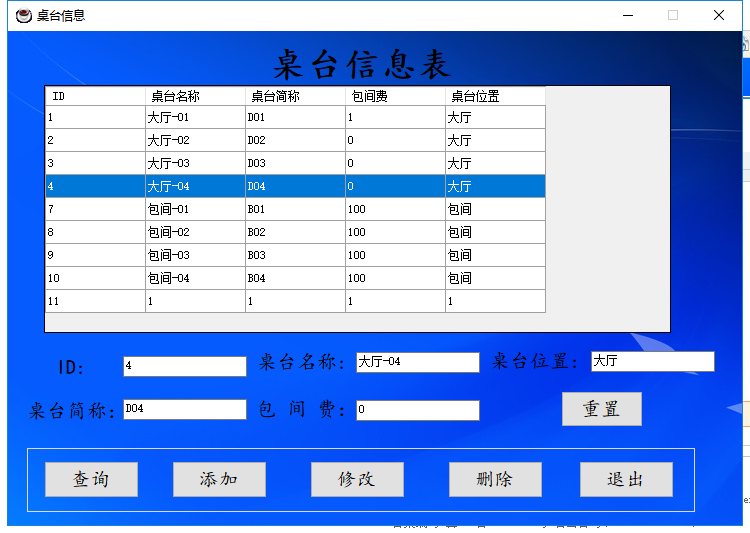Click the 桌台位置 cell of row 包间-03

tap(495, 255)
